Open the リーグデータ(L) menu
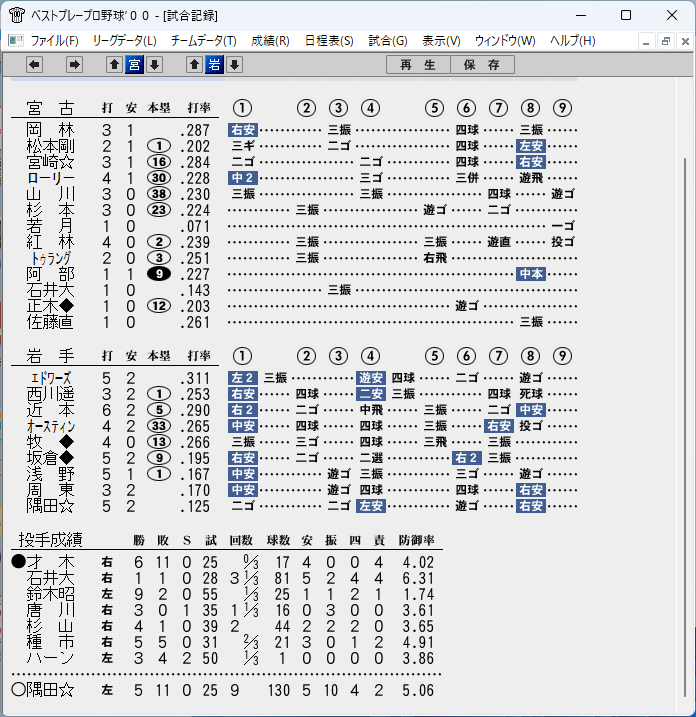 coord(124,41)
